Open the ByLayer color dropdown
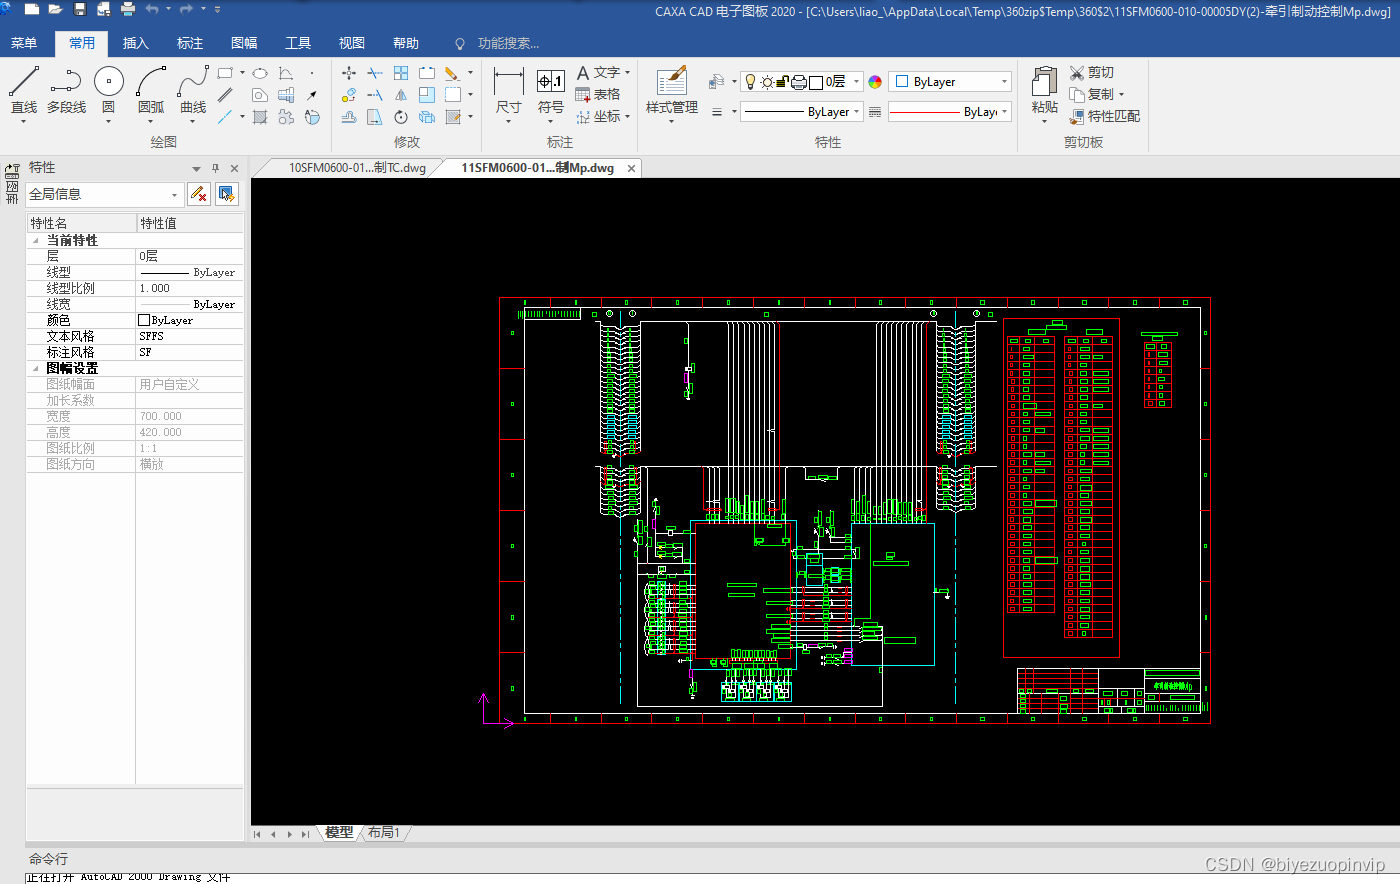 tap(951, 82)
